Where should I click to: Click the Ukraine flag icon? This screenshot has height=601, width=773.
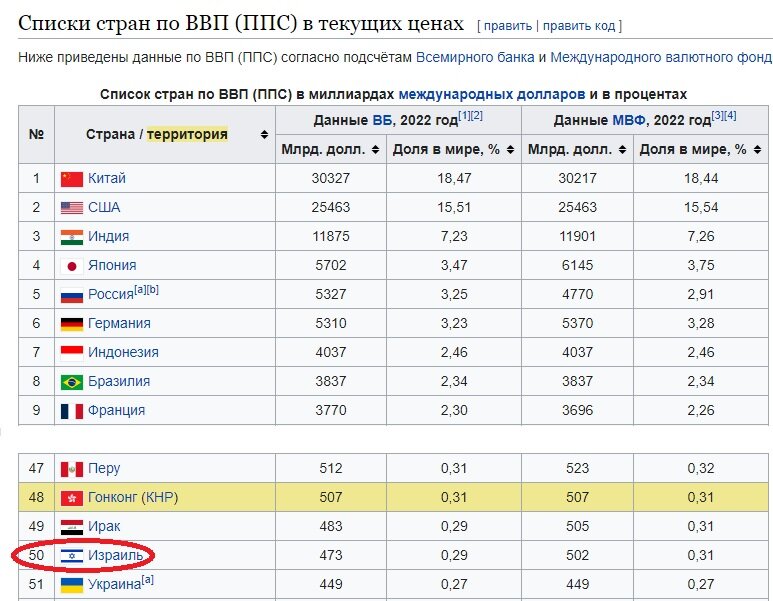tap(71, 585)
